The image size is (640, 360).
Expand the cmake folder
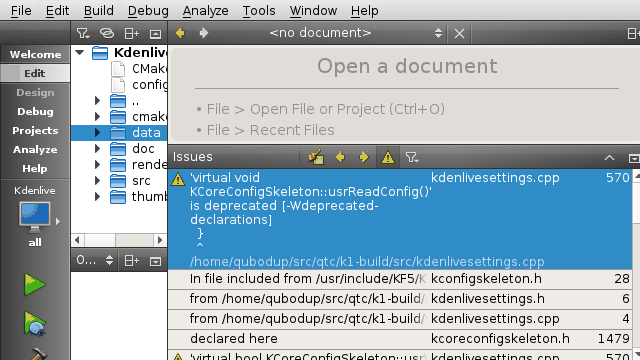tap(97, 117)
